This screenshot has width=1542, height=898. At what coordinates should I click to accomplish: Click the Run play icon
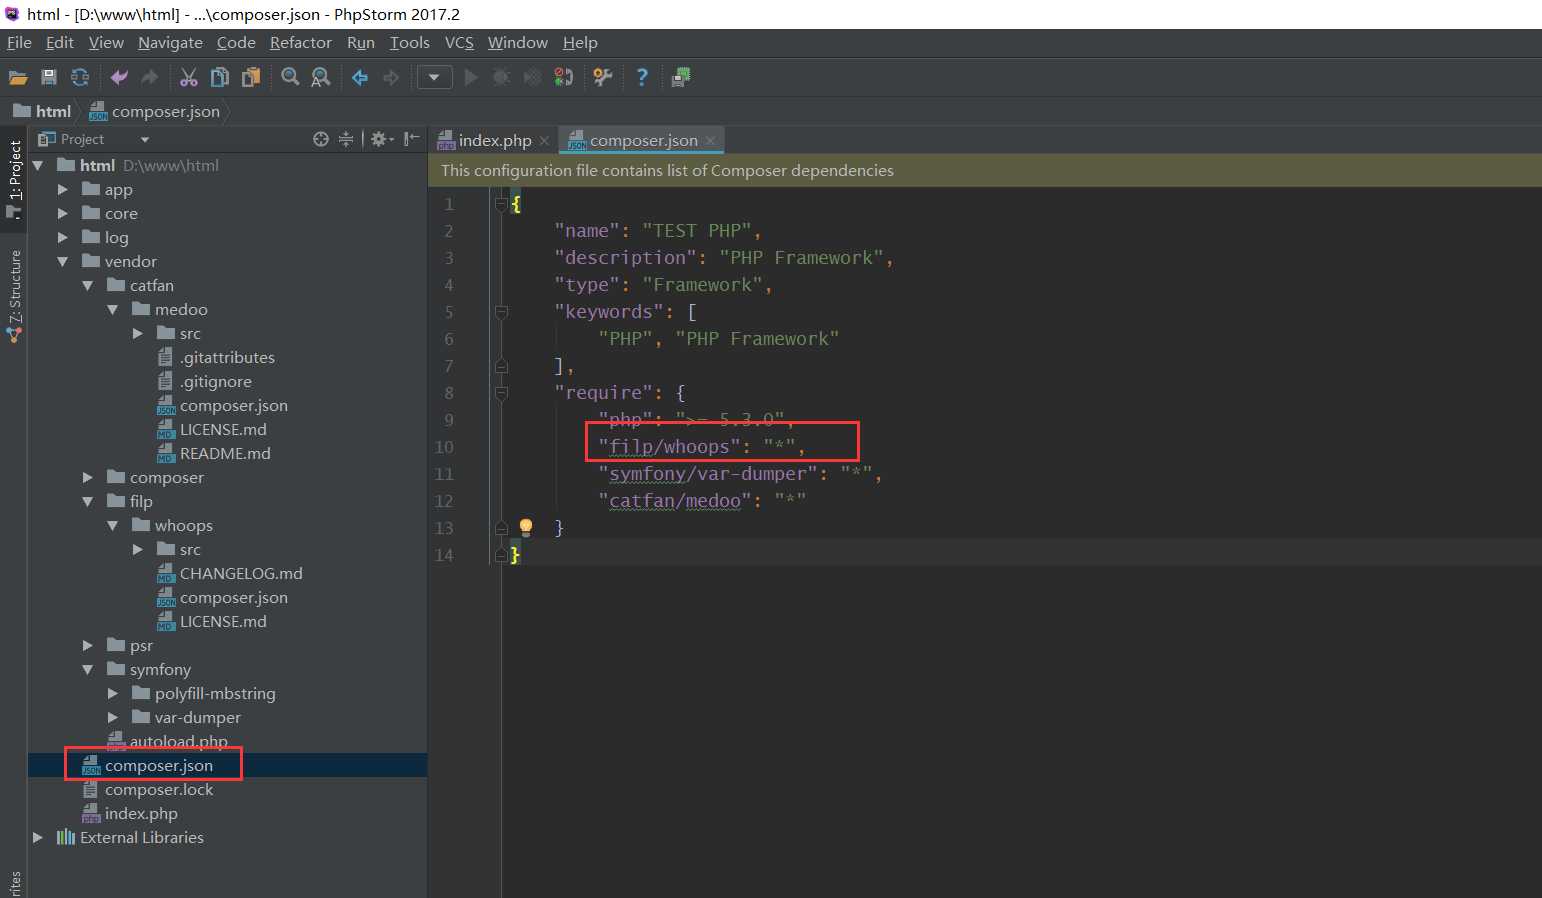point(471,77)
